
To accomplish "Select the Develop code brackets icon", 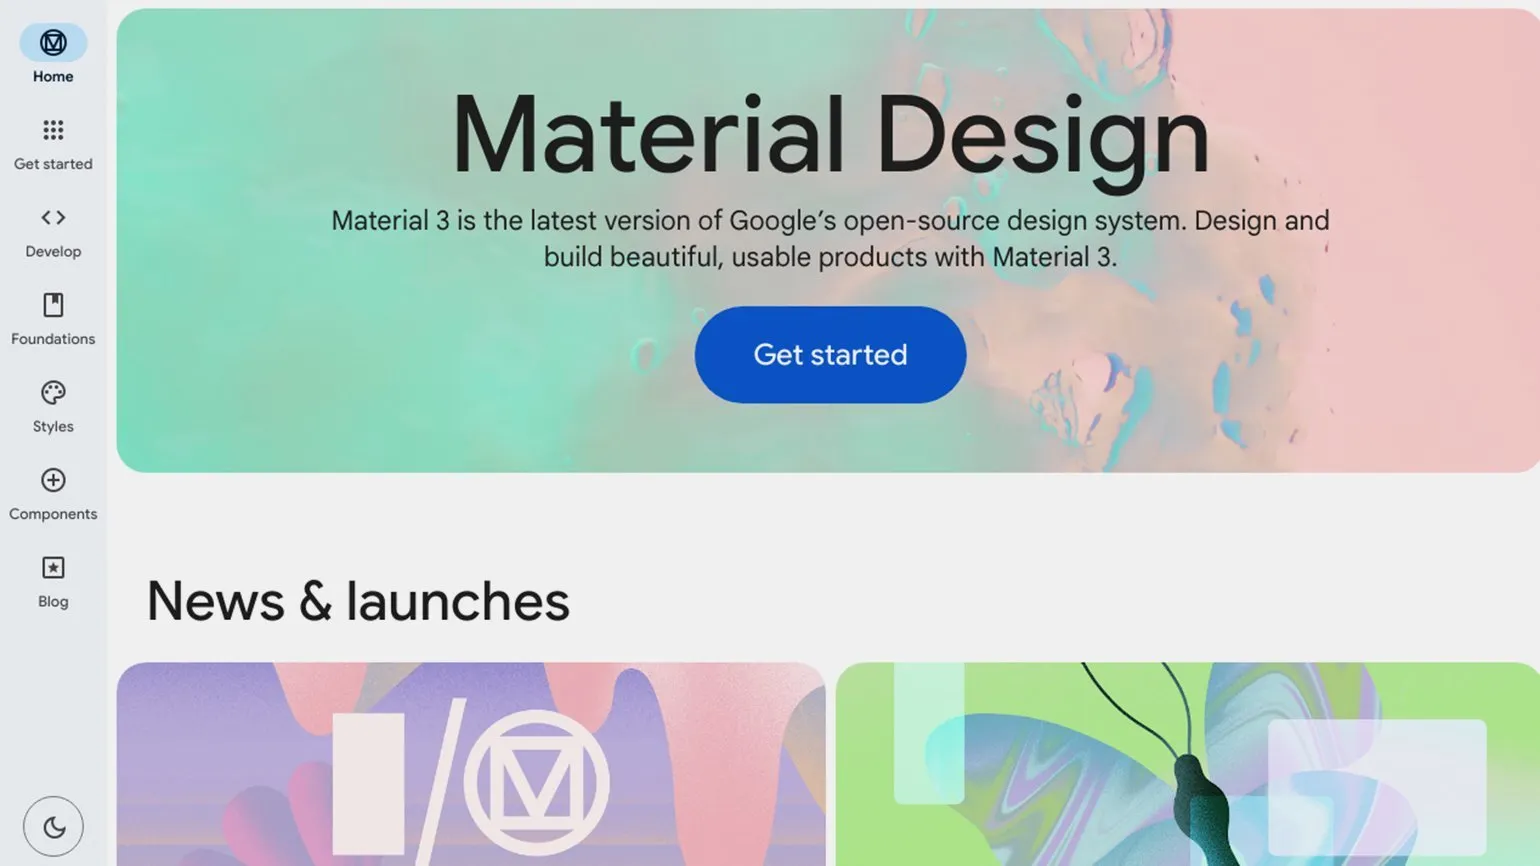I will click(53, 217).
